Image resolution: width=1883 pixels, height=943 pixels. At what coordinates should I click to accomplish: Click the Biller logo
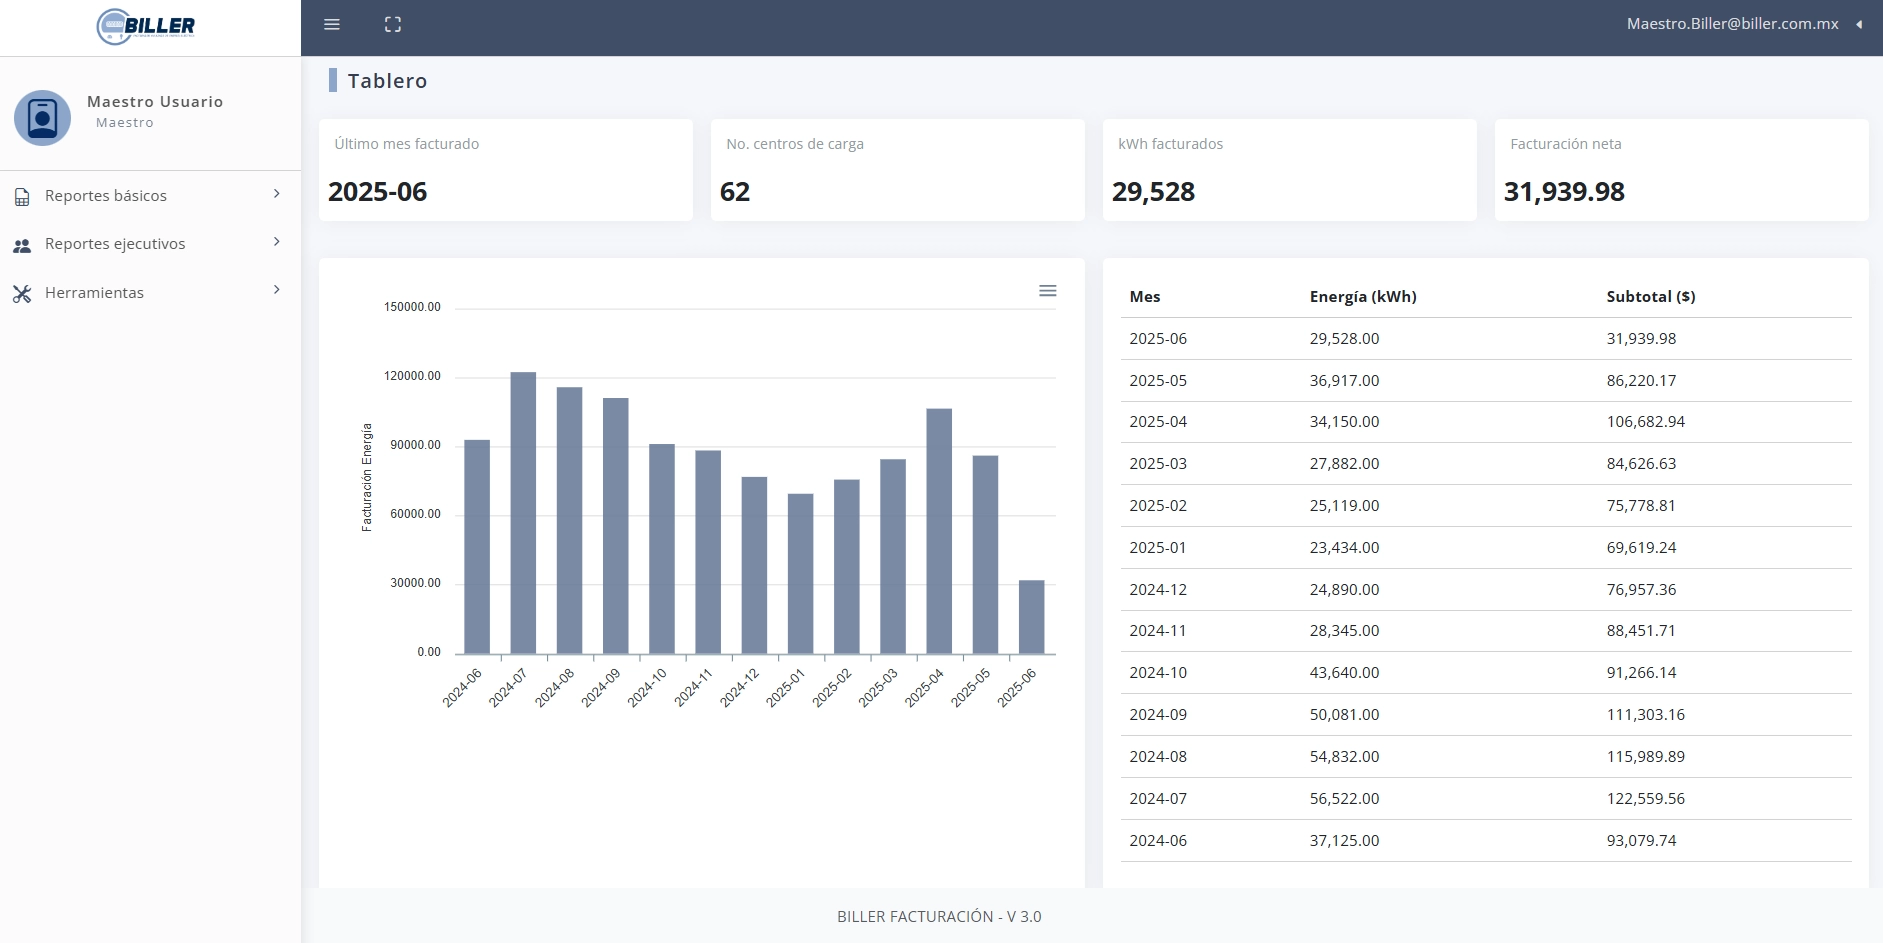[146, 26]
